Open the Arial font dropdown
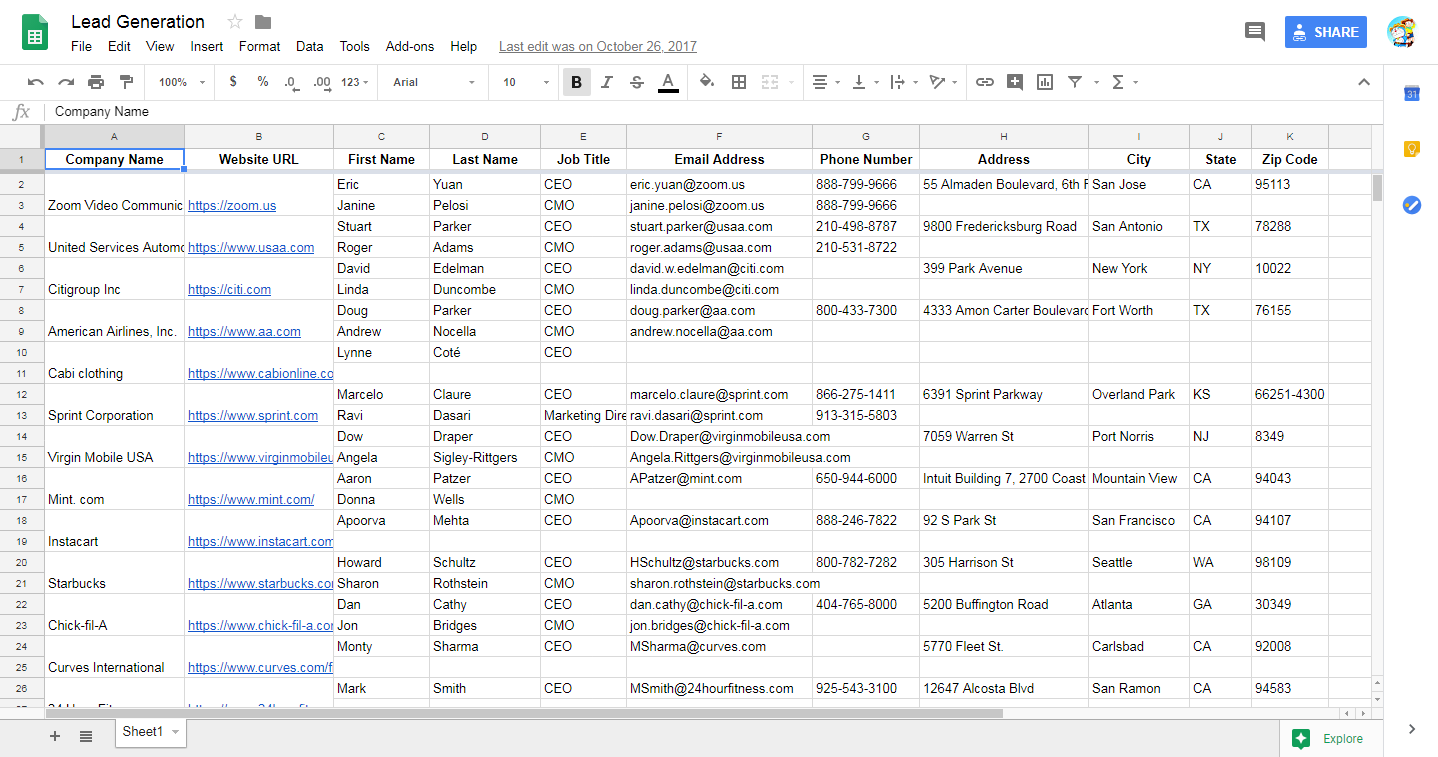 point(434,82)
